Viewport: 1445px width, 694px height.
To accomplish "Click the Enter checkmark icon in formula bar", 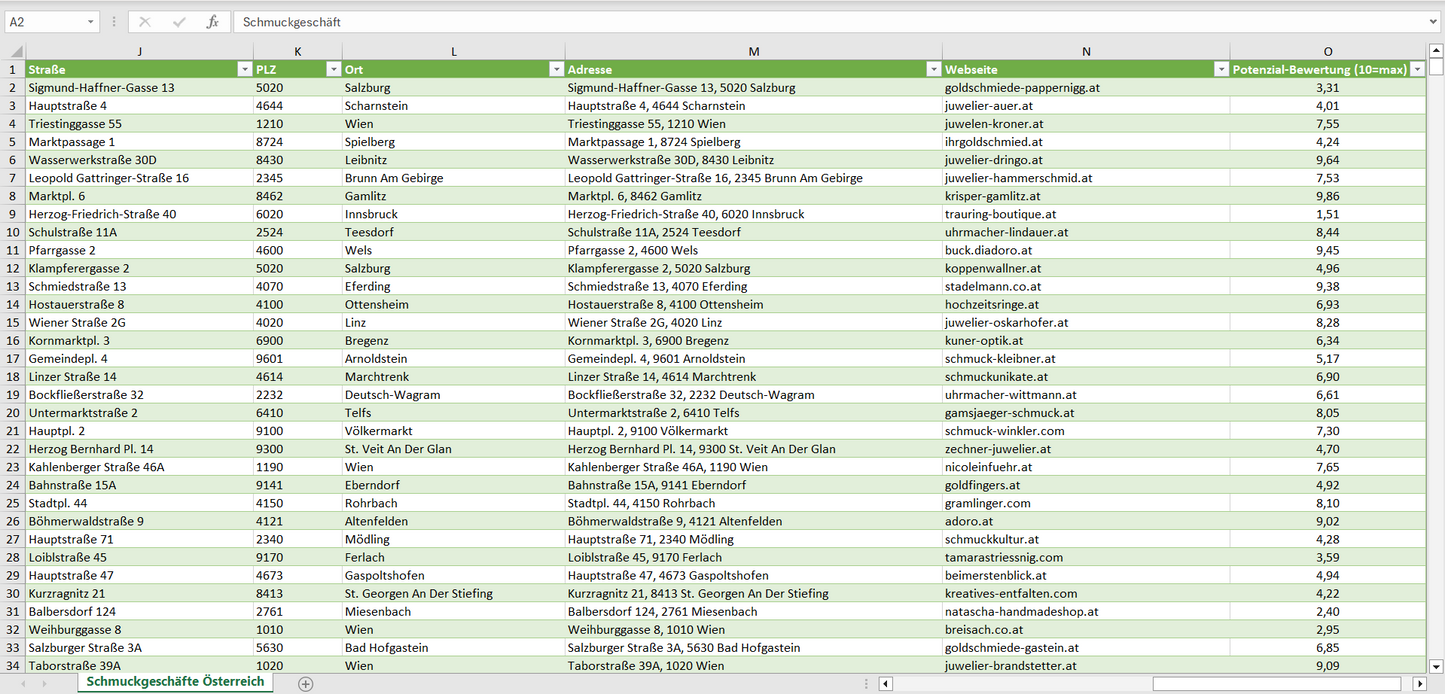I will 179,22.
